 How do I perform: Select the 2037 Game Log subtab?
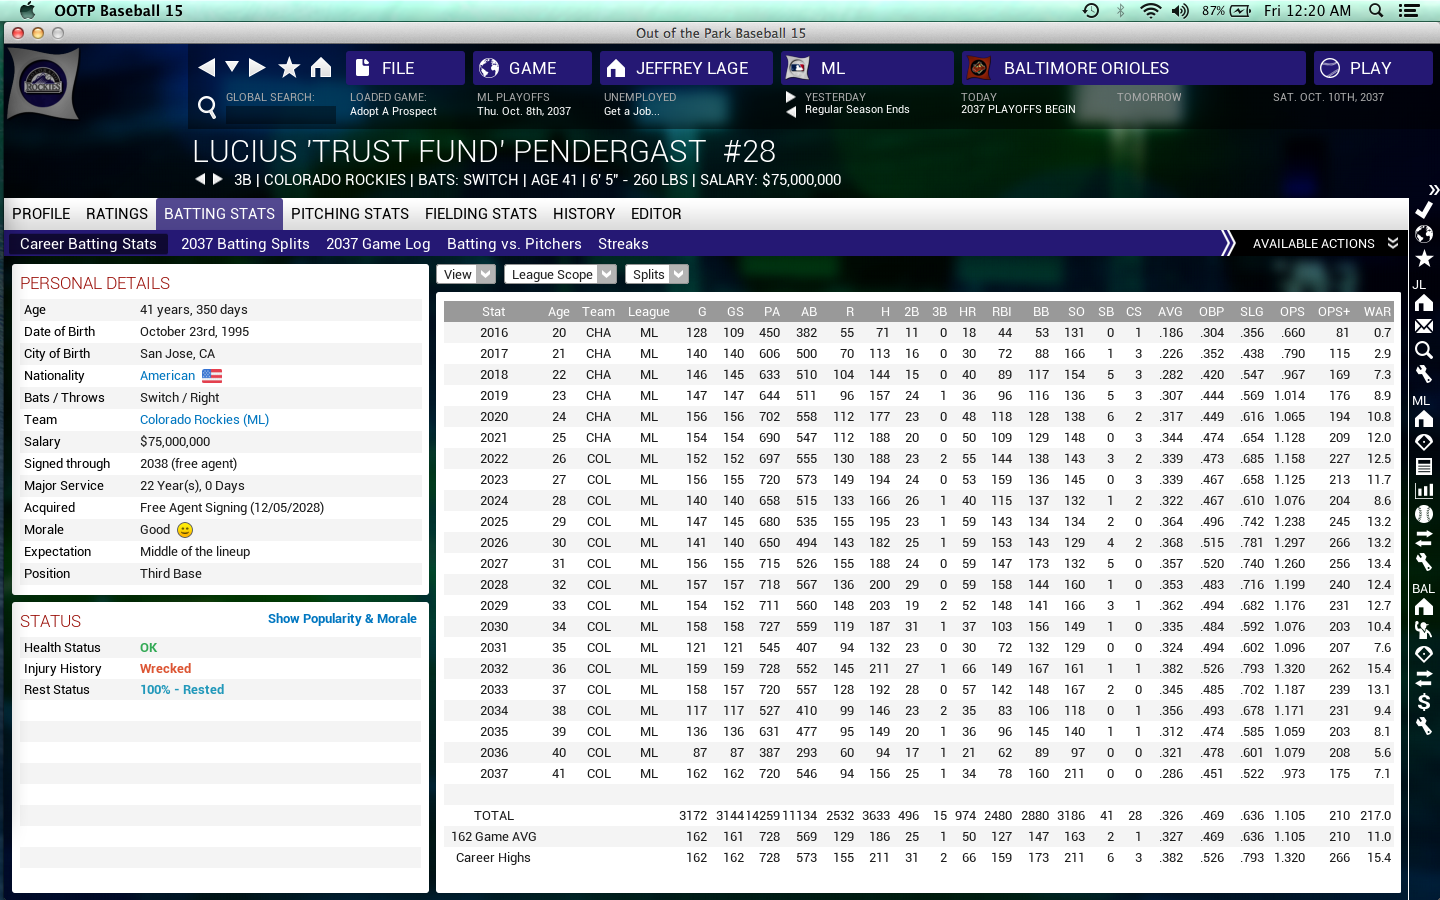(378, 244)
